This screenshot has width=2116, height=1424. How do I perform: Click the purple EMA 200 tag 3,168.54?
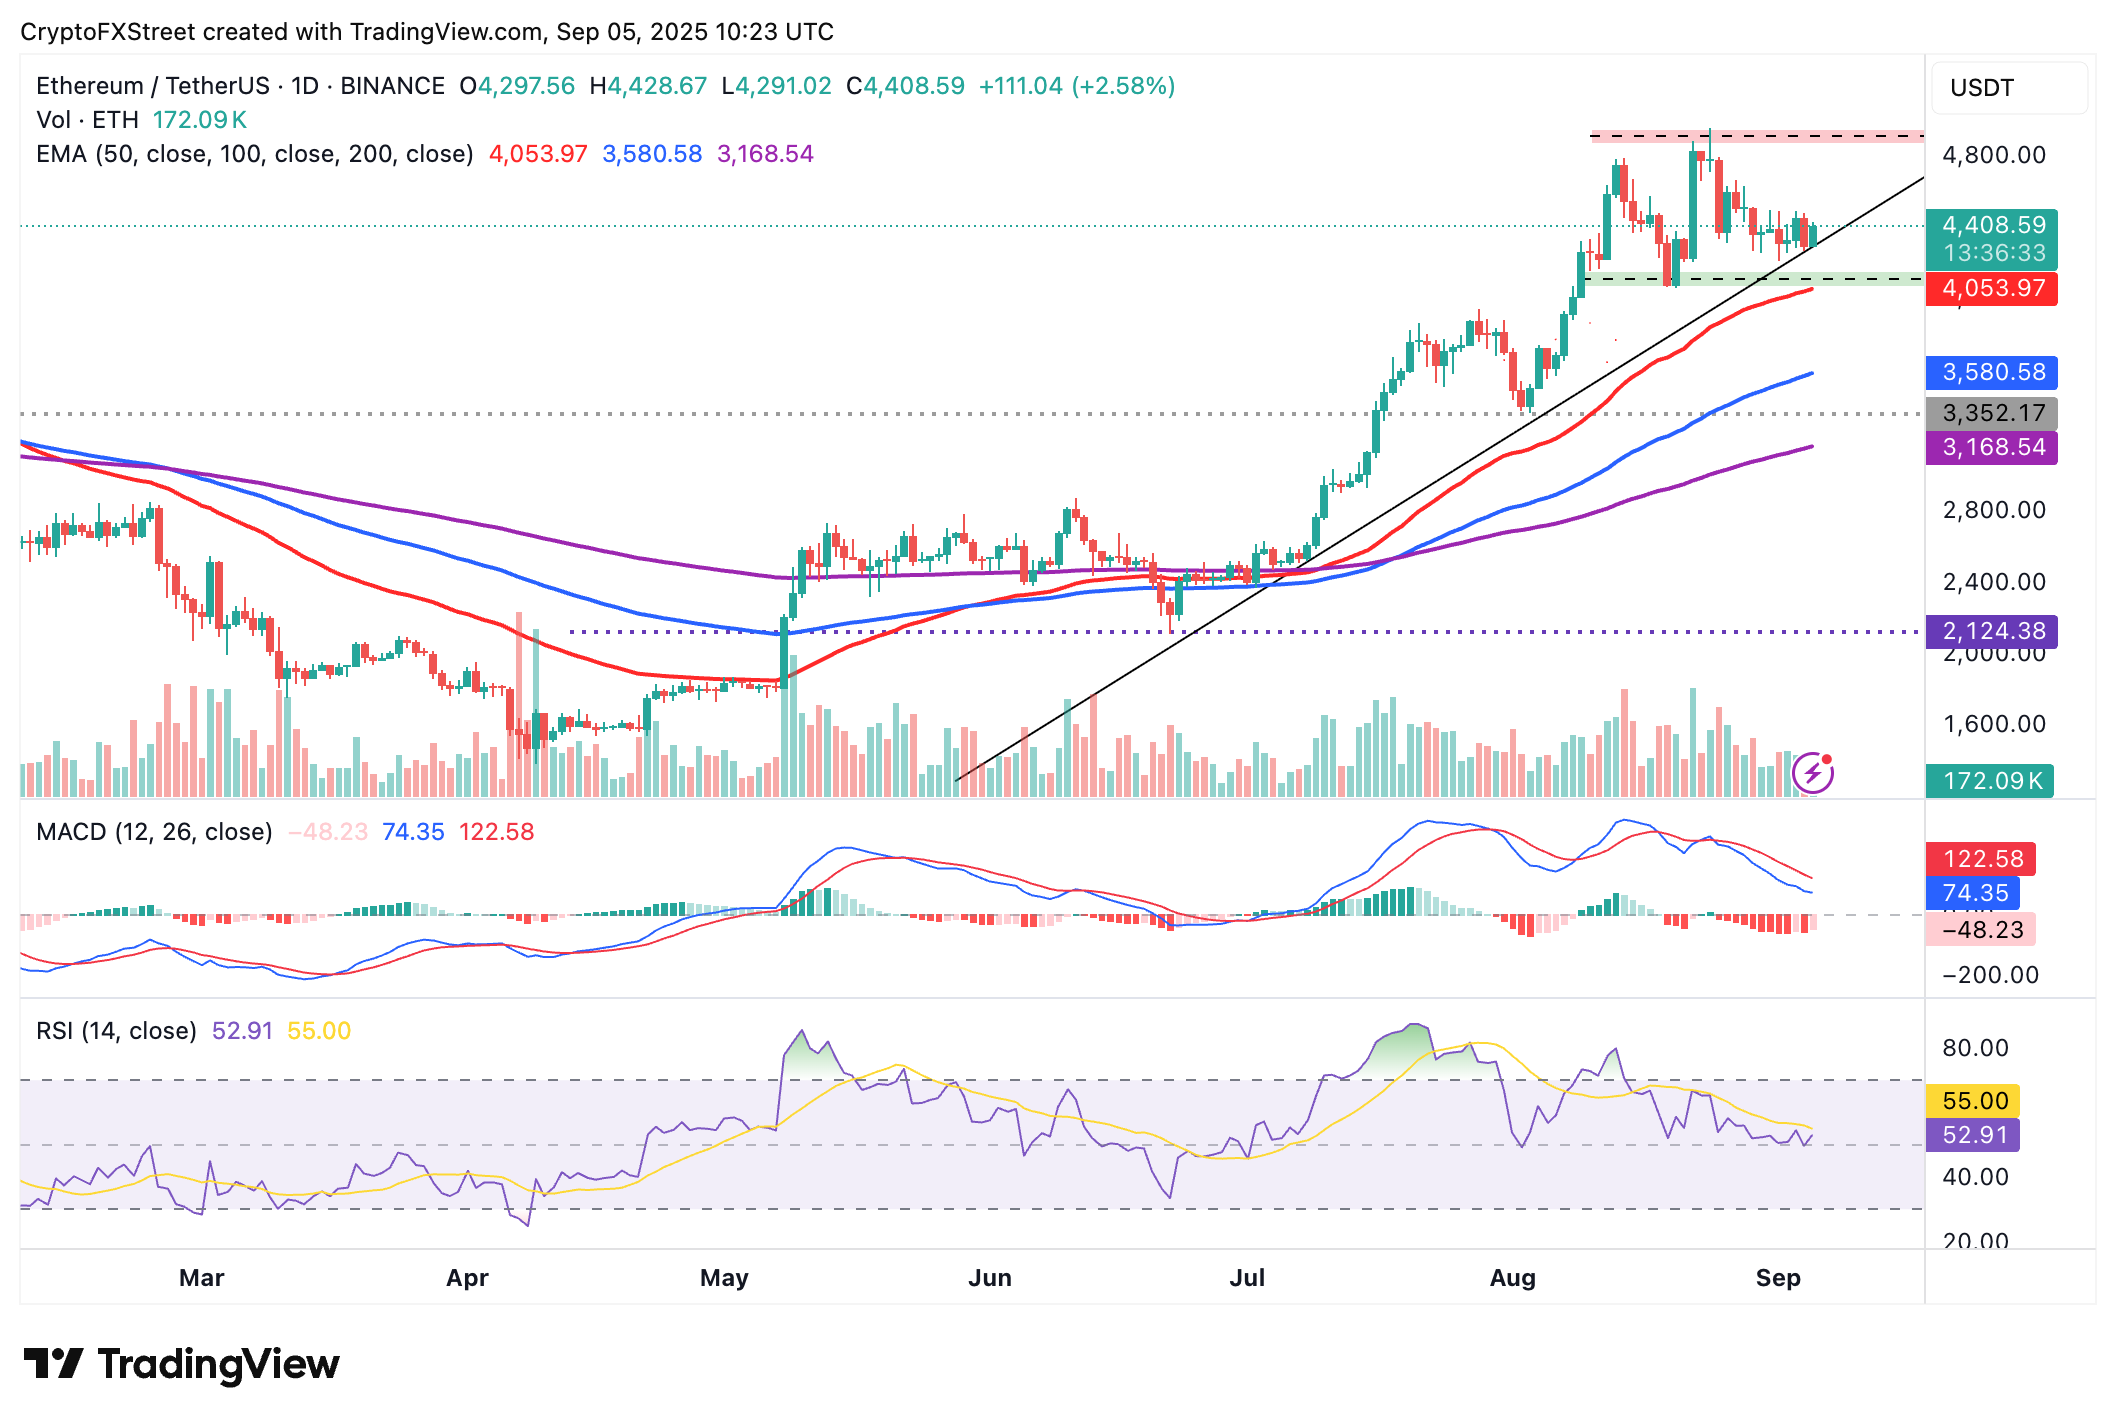point(1992,447)
